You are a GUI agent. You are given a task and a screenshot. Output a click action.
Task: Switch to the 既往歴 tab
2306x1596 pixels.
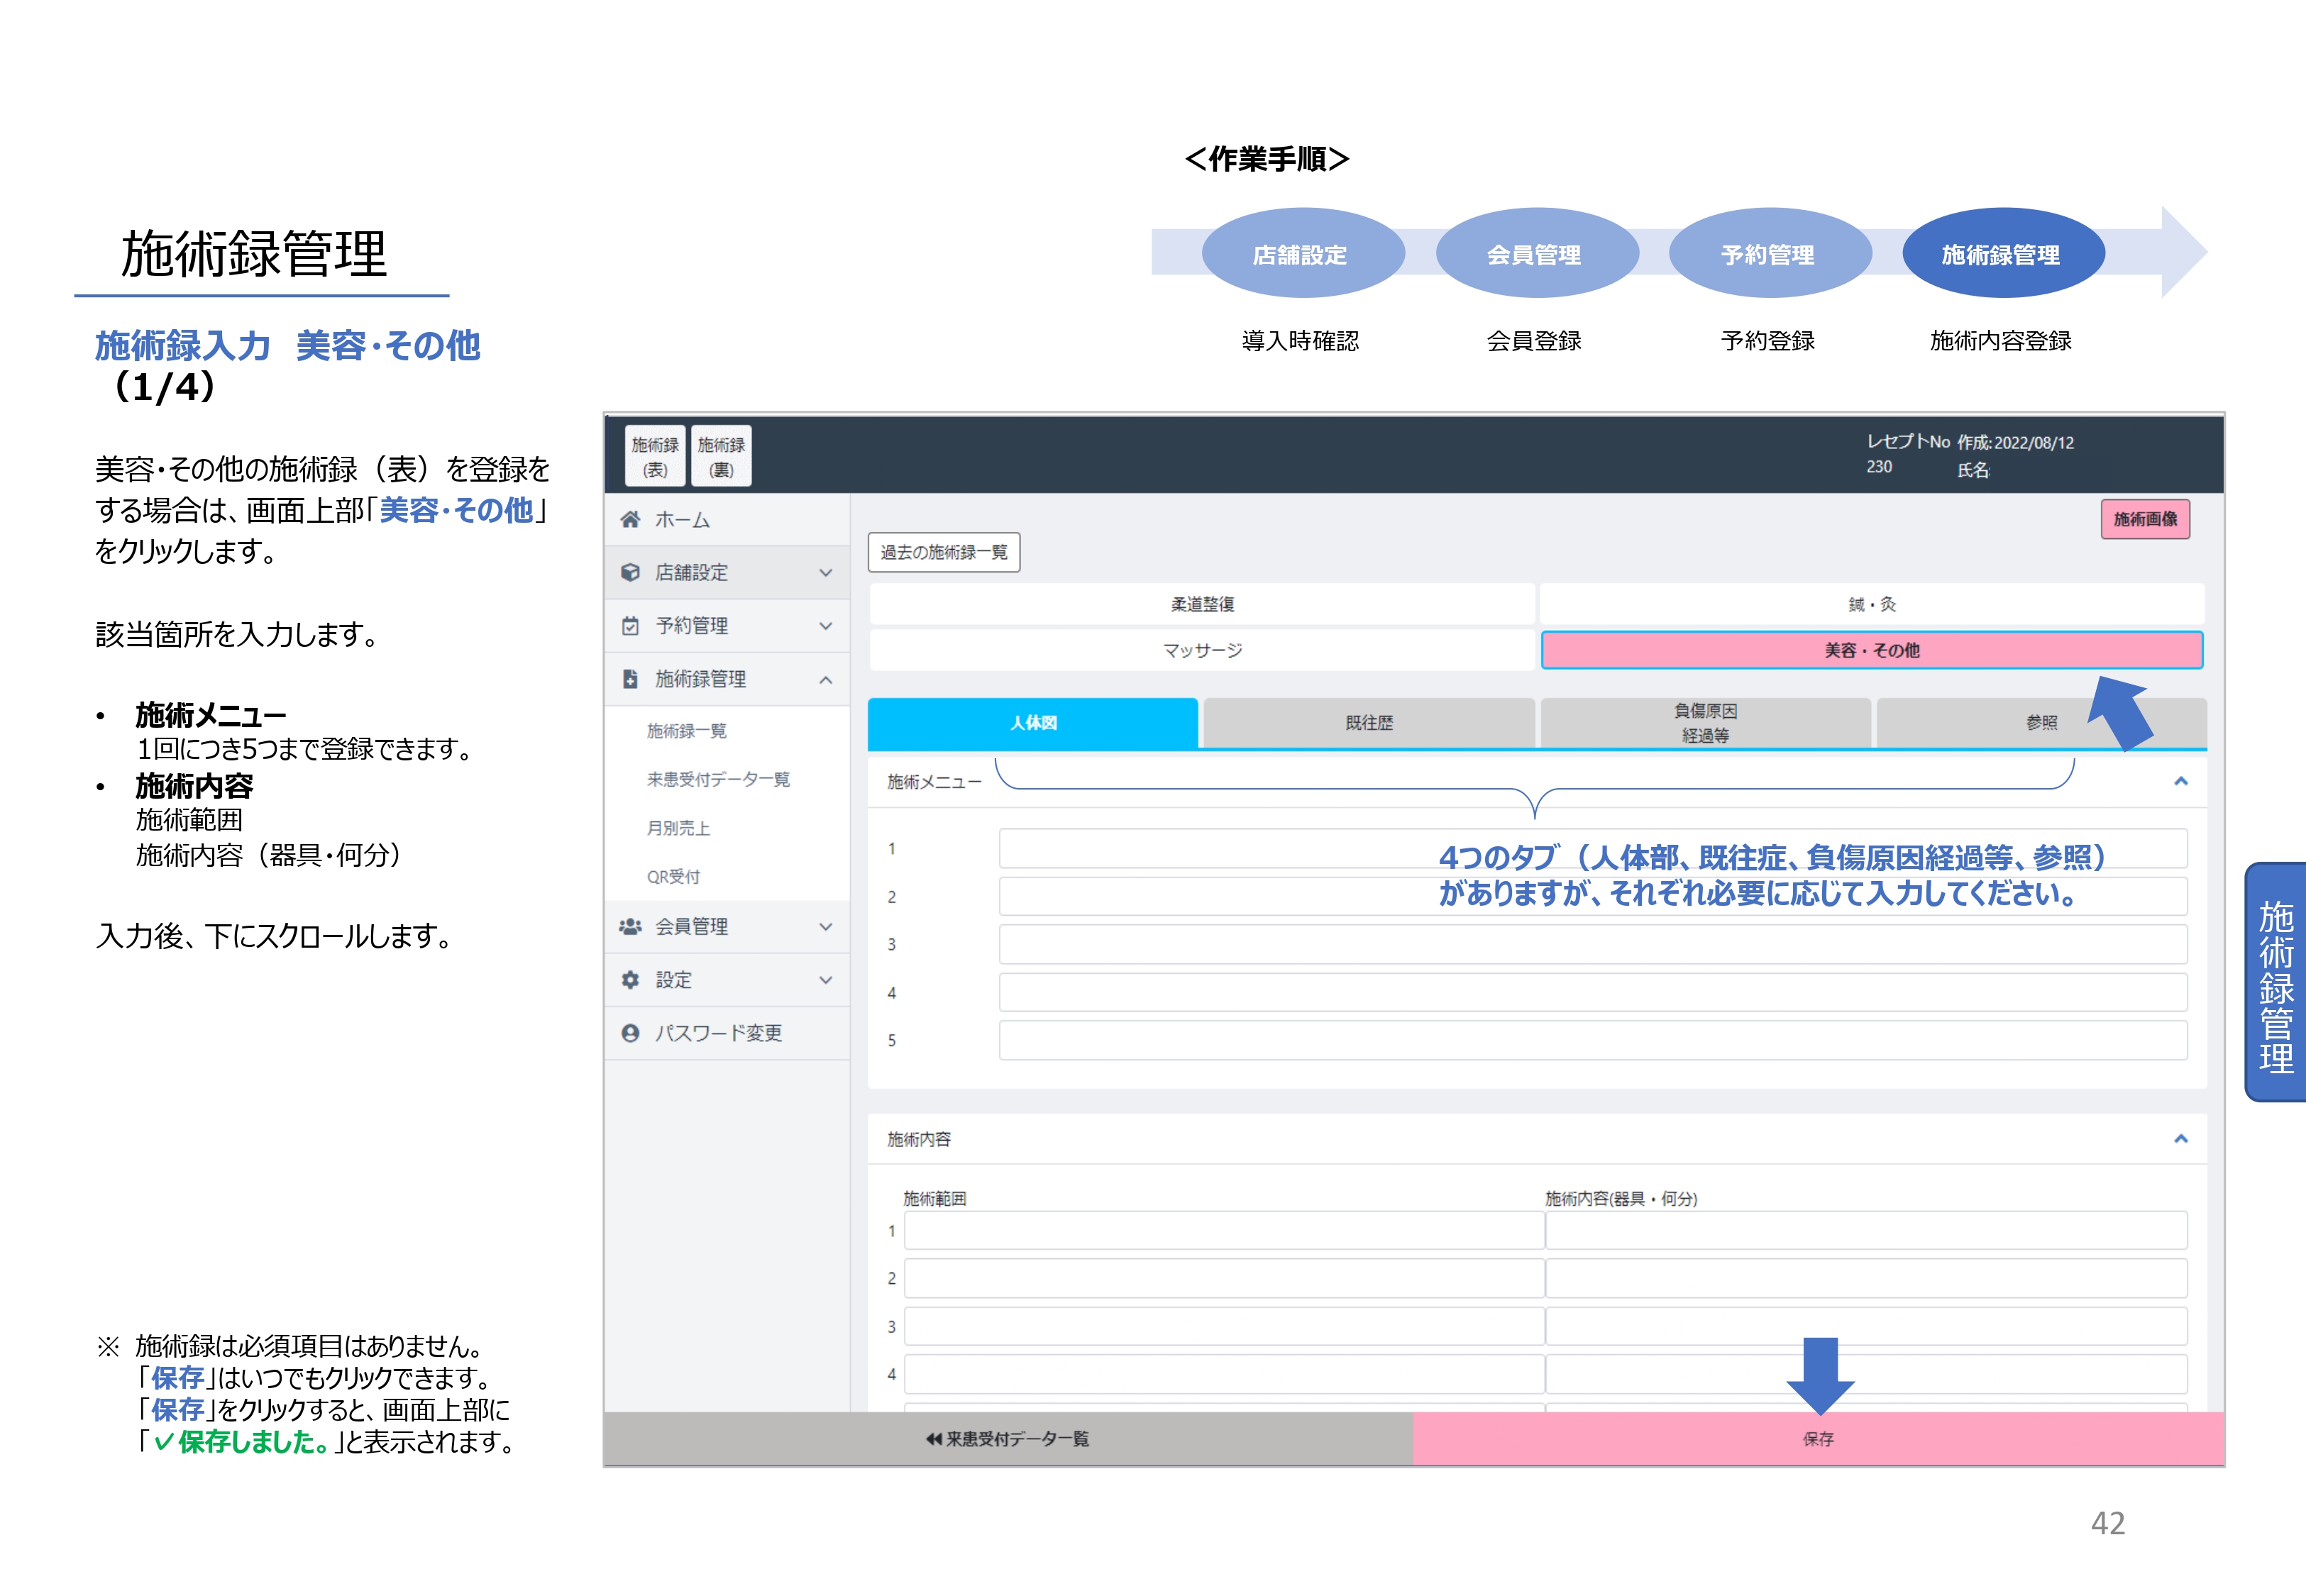coord(1368,723)
